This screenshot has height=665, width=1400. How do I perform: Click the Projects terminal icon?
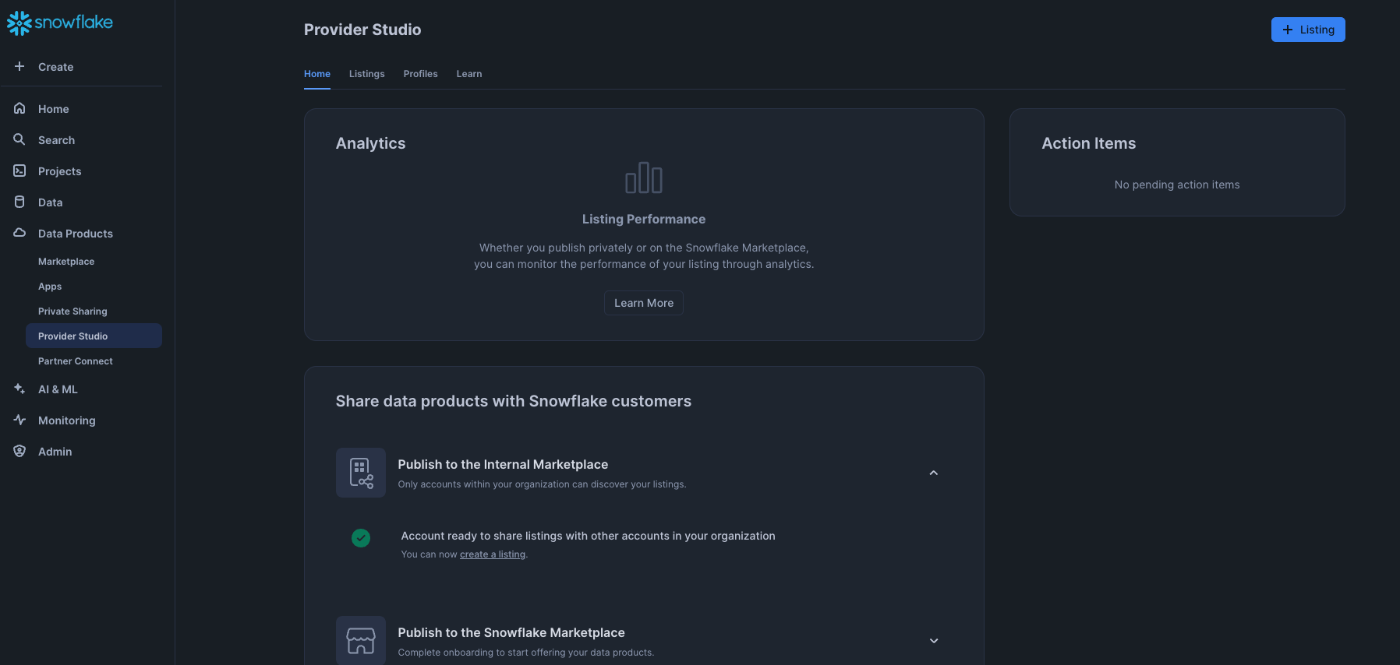click(x=19, y=171)
